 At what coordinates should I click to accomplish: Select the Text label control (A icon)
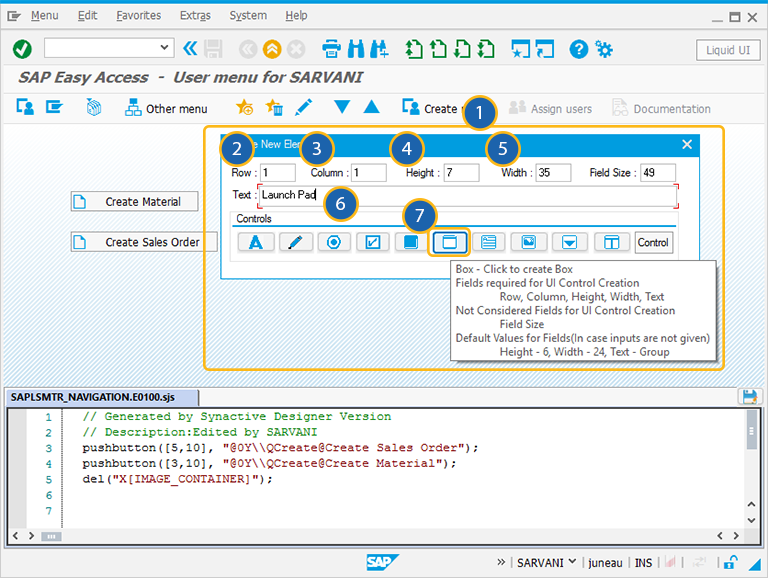pyautogui.click(x=256, y=242)
